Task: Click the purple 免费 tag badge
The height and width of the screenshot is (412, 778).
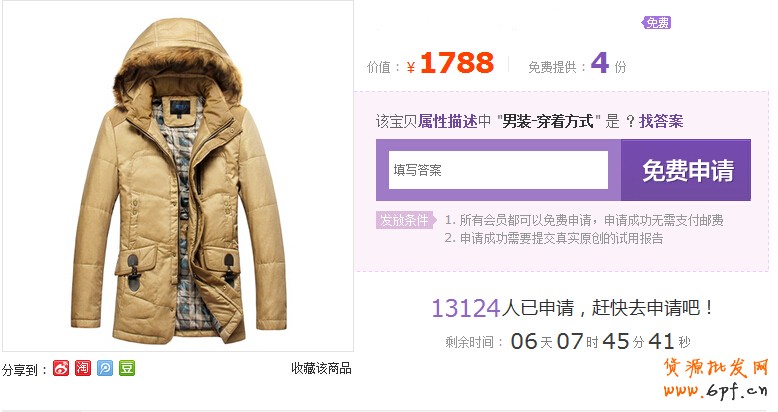Action: (x=656, y=22)
